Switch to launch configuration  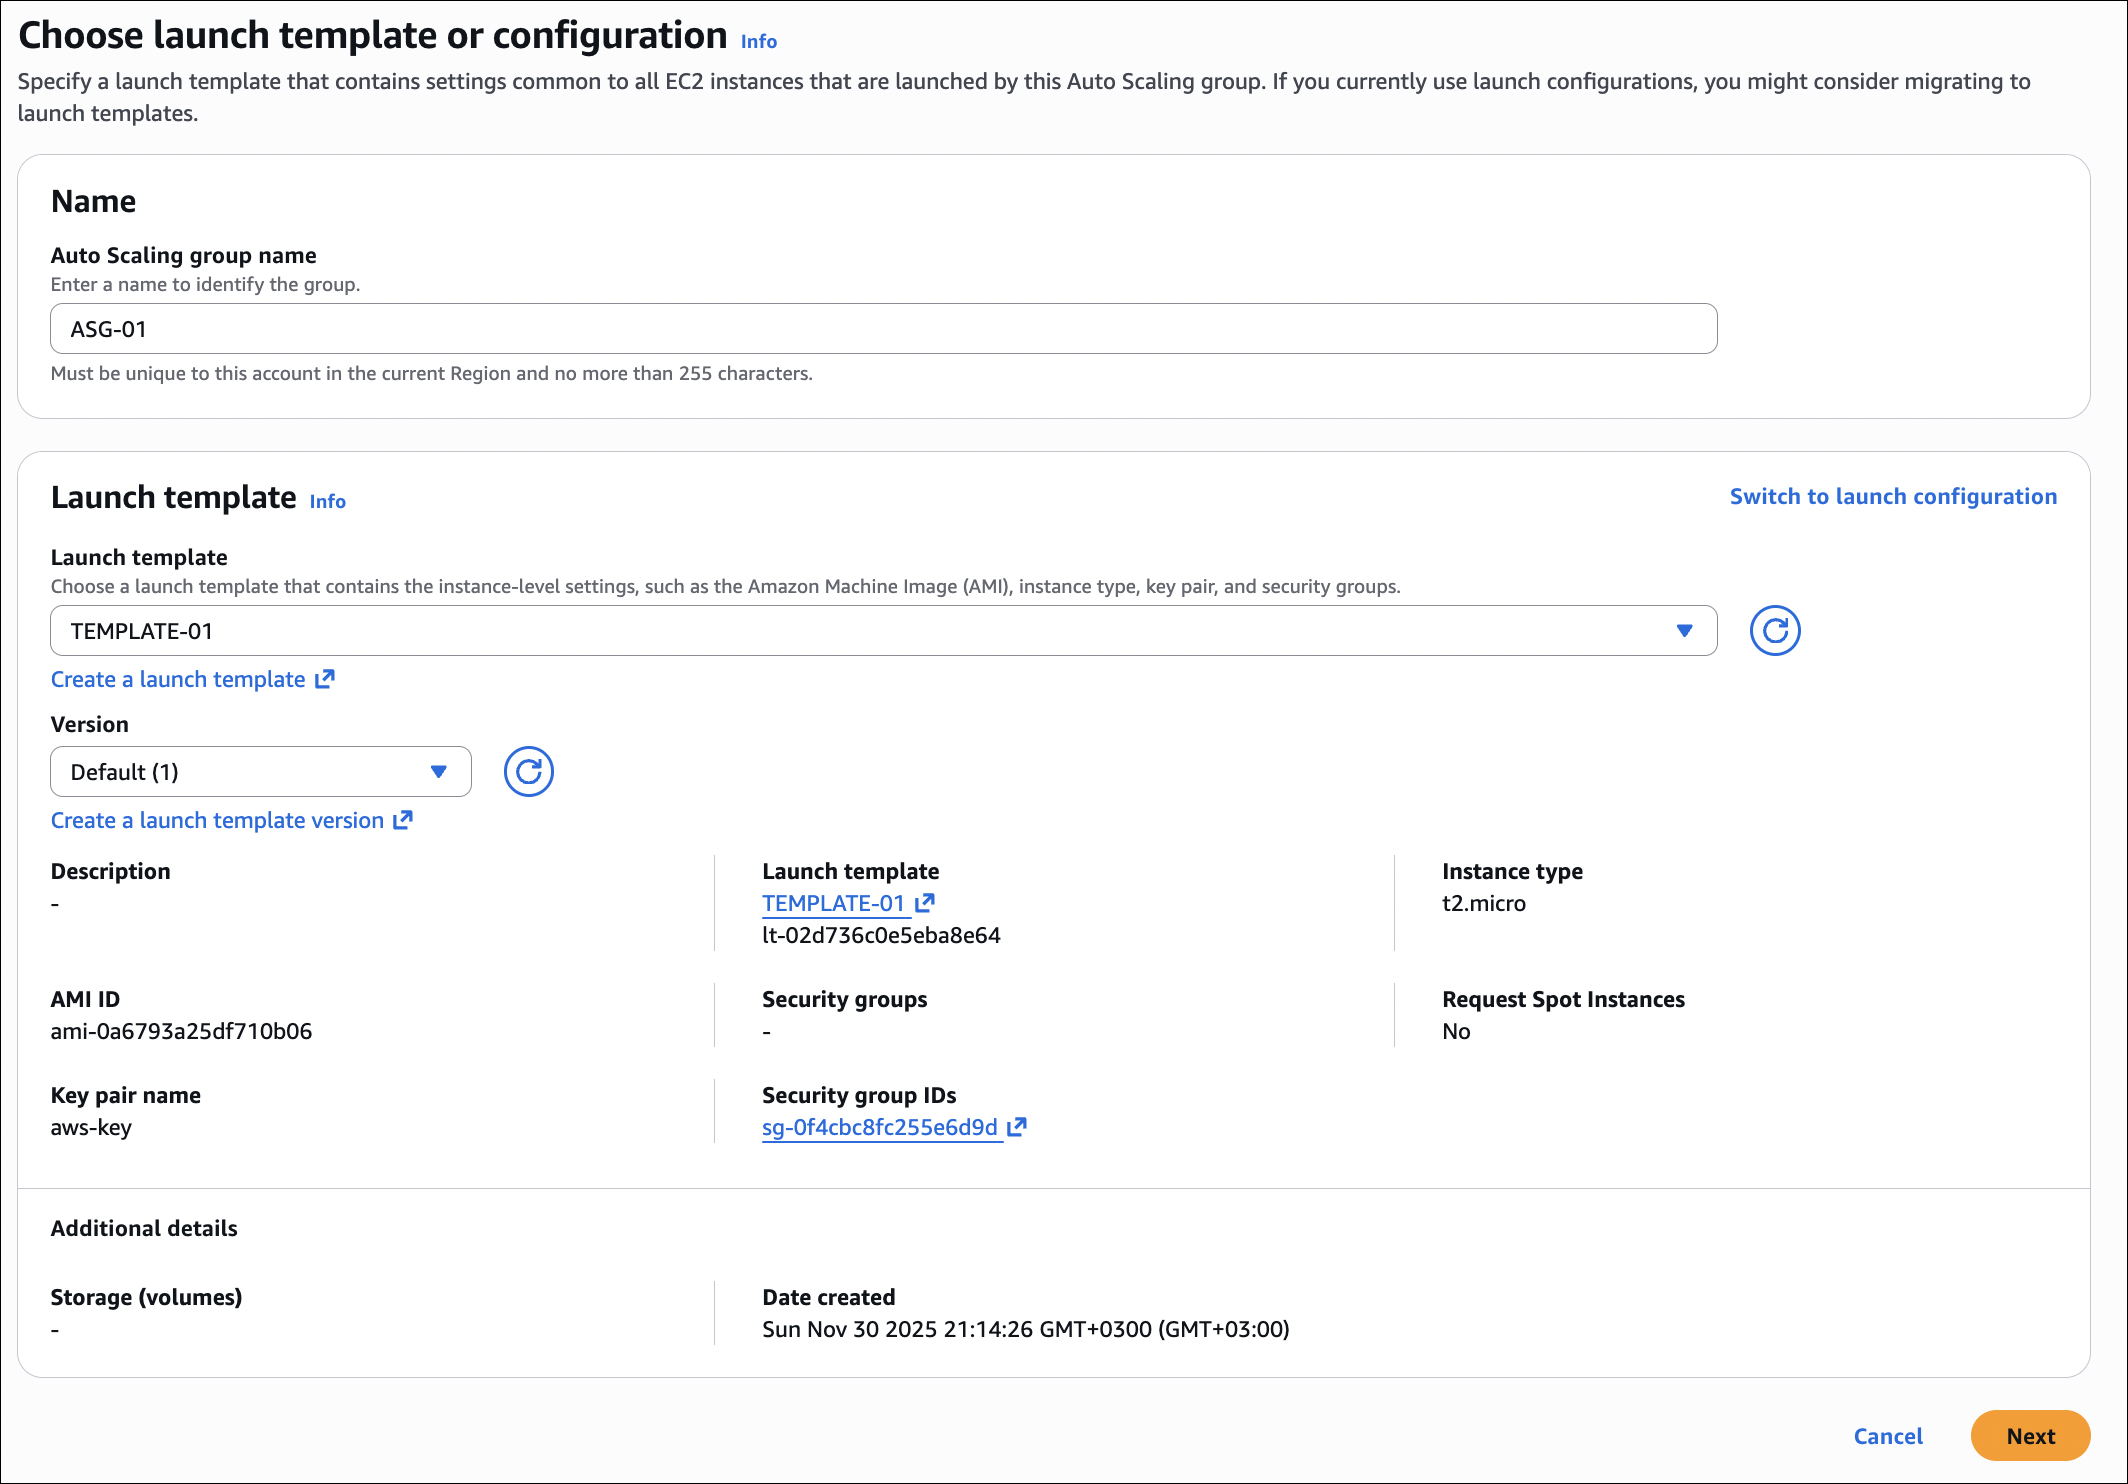(1893, 497)
